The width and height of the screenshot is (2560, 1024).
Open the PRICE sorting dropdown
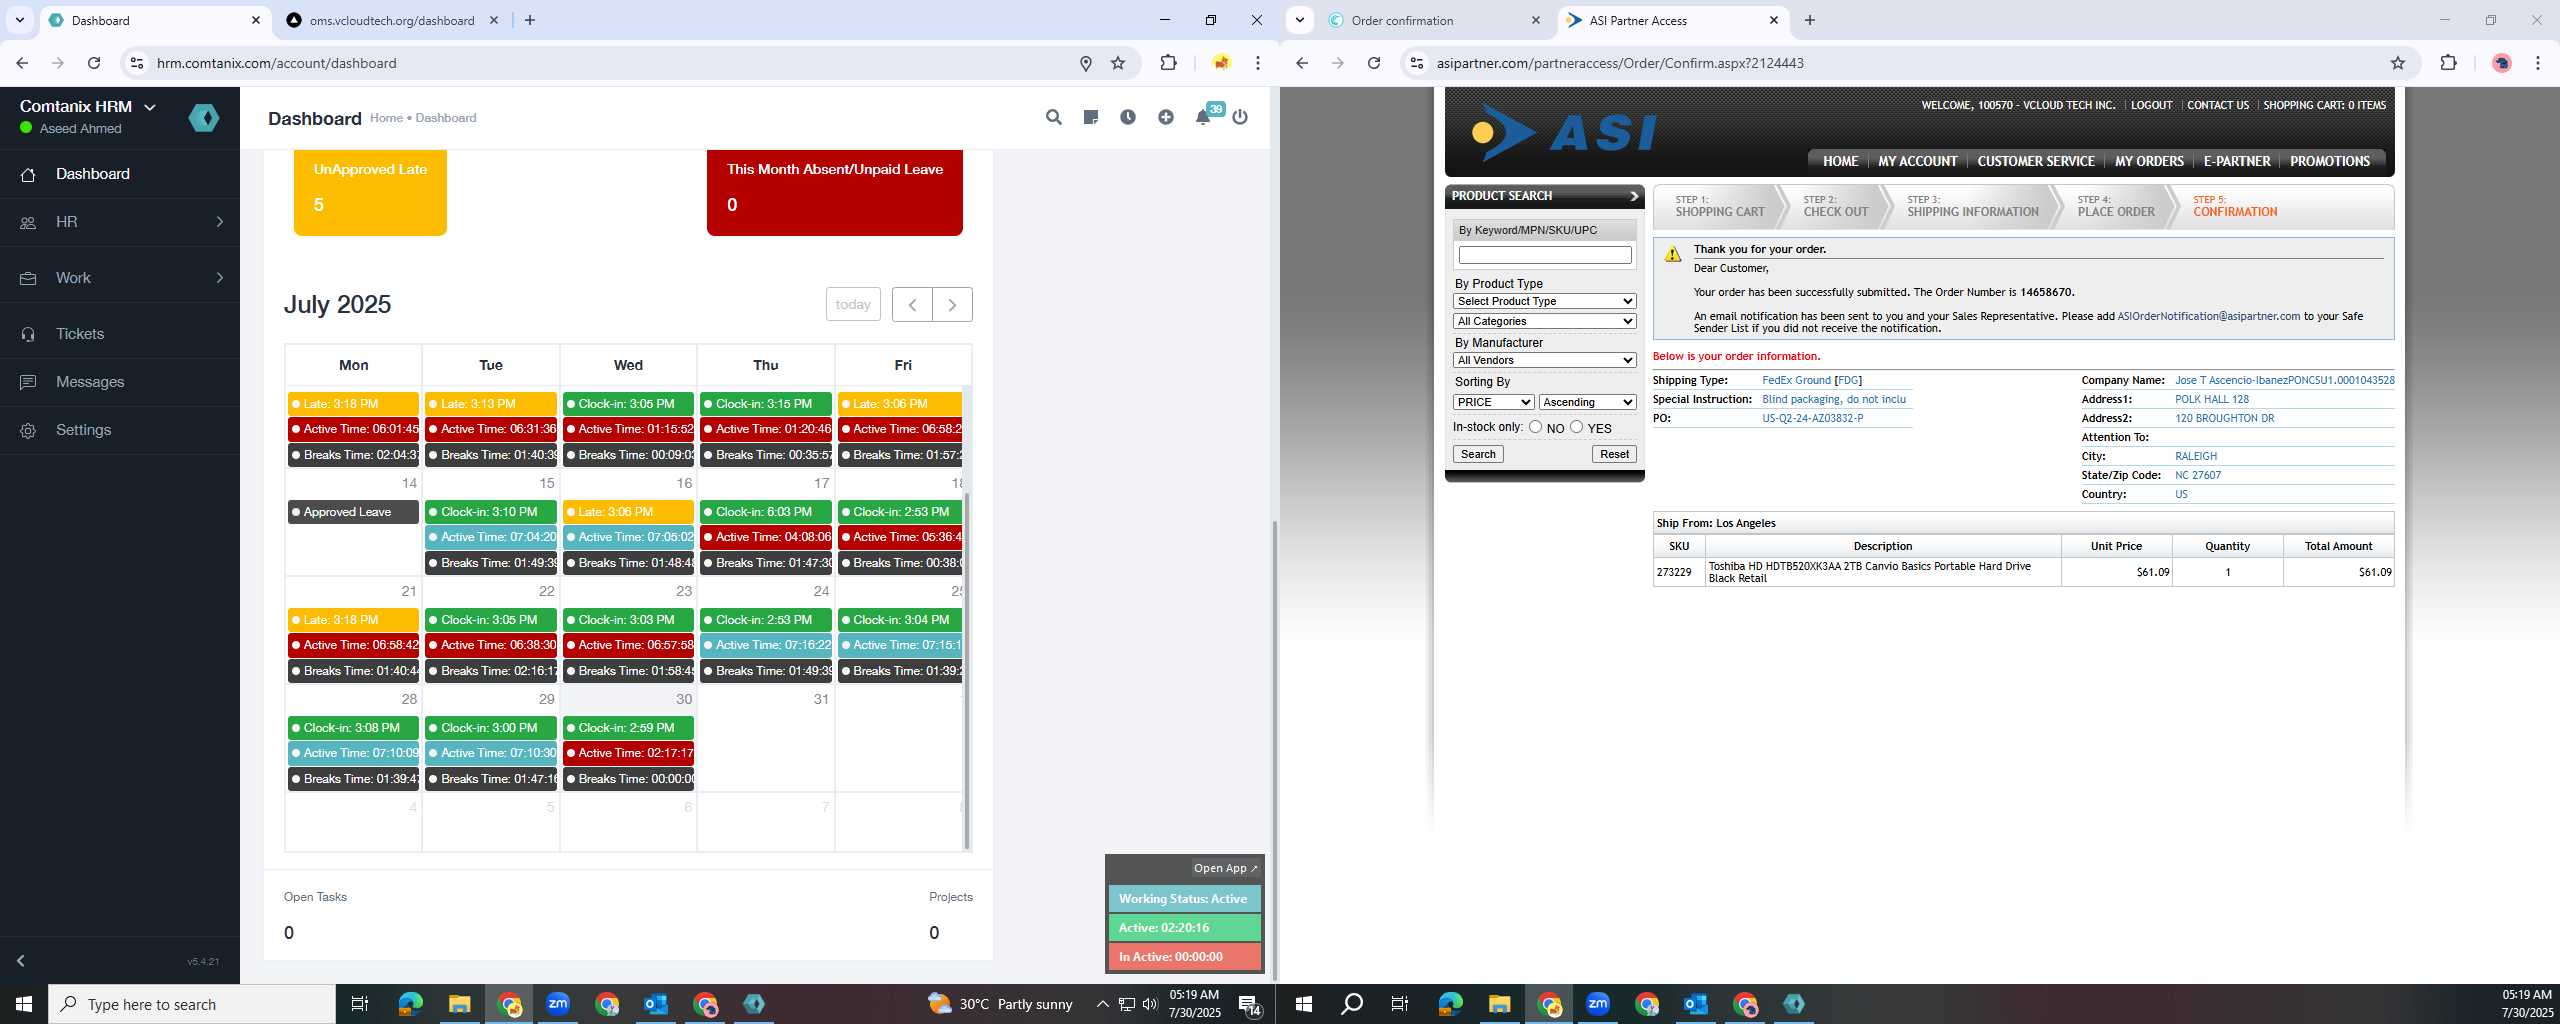(1493, 402)
